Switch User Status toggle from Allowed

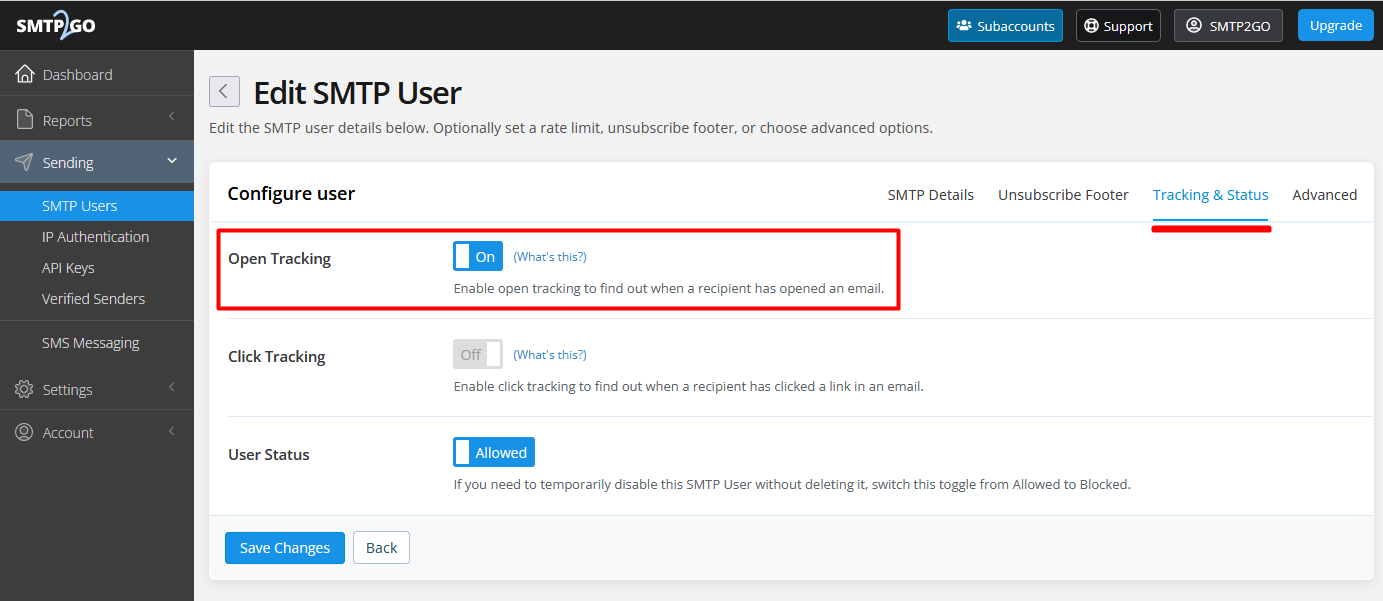pyautogui.click(x=494, y=453)
